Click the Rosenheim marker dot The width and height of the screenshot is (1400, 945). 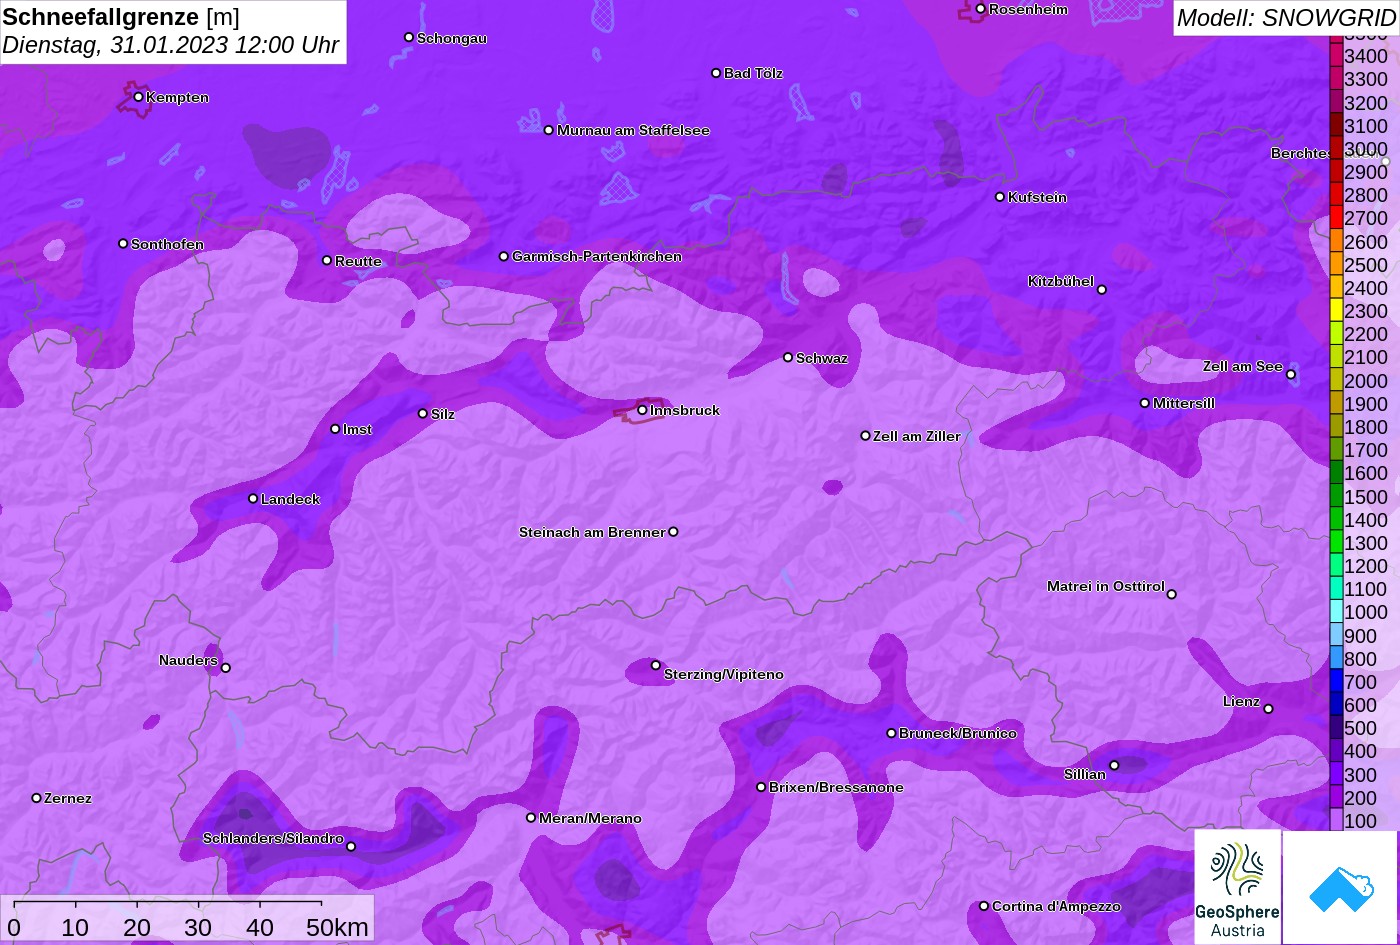click(981, 9)
